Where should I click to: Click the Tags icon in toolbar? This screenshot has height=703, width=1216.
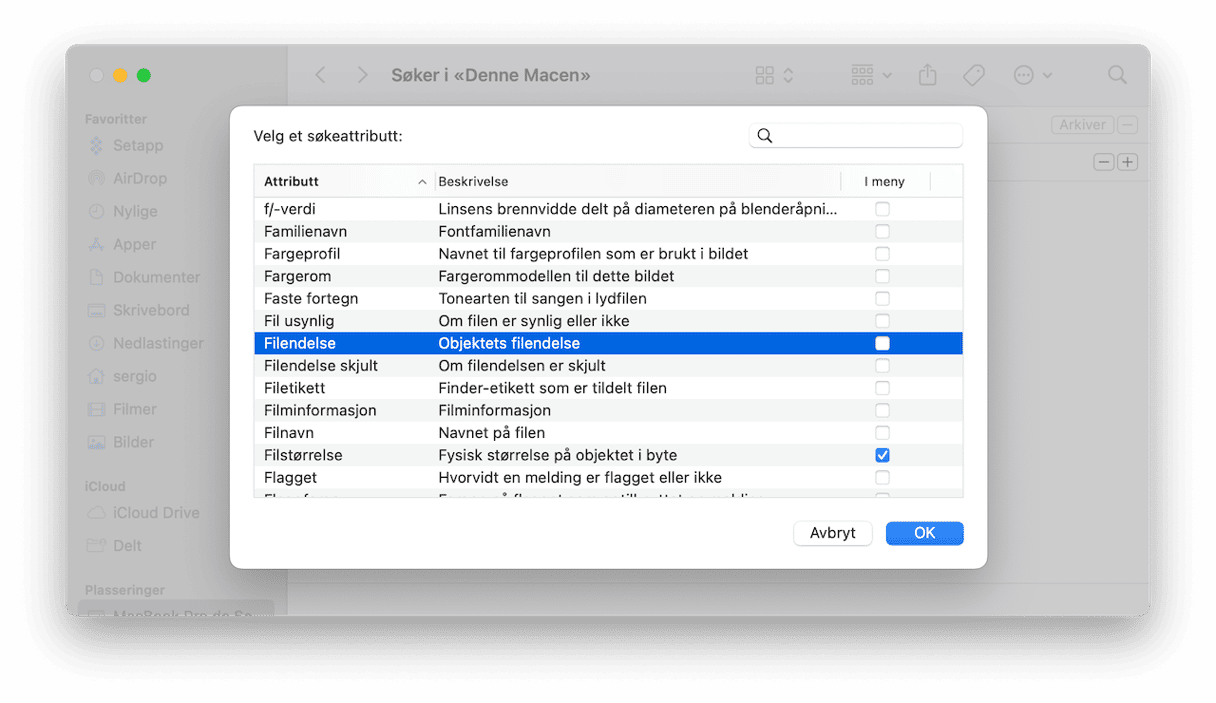click(x=973, y=75)
